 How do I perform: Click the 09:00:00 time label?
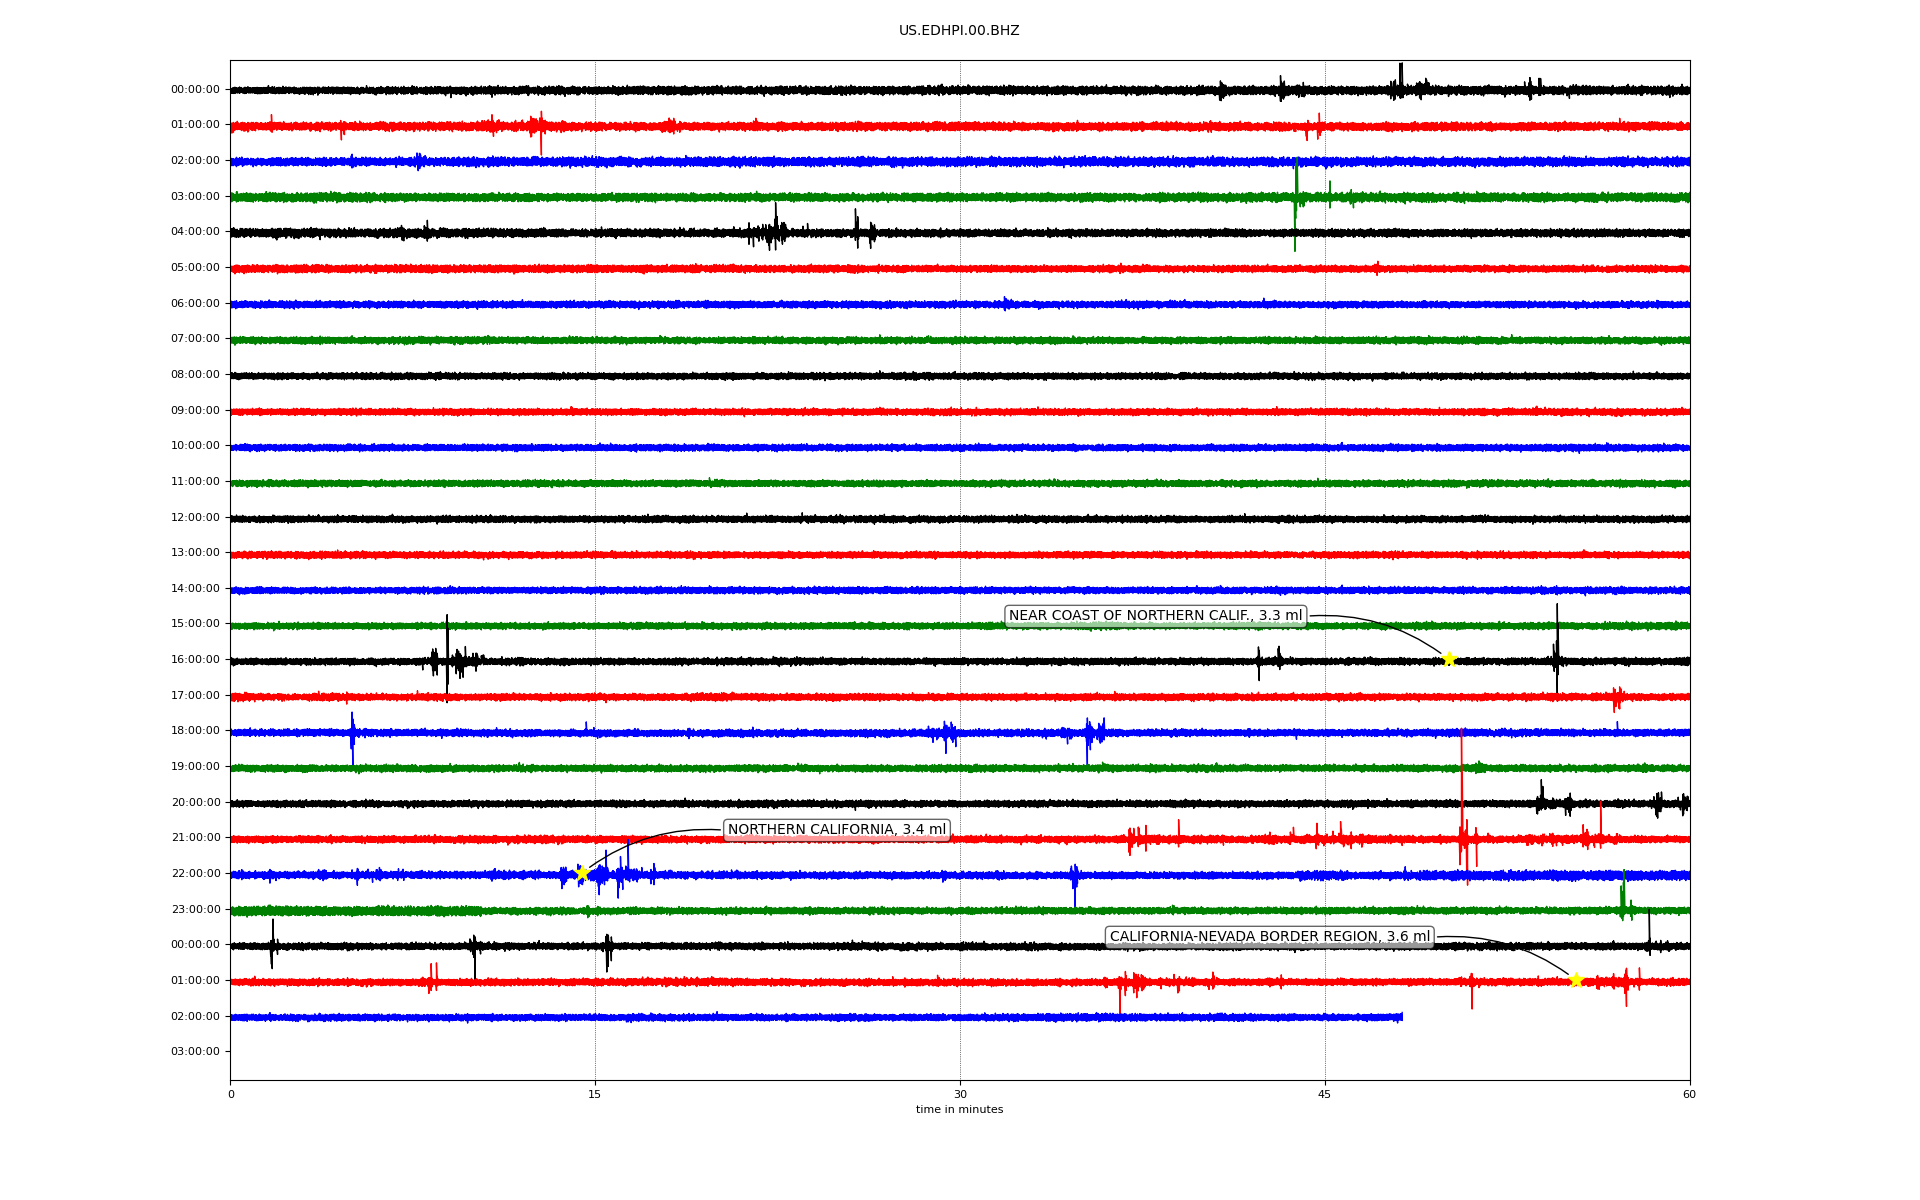(x=195, y=410)
